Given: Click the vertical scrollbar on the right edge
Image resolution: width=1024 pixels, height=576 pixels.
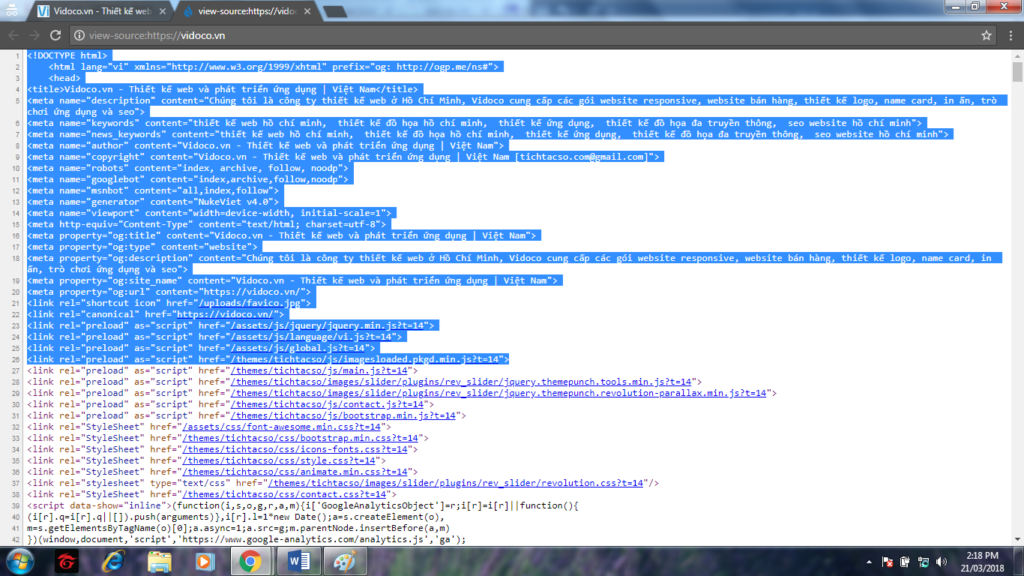Looking at the screenshot, I should point(1016,300).
